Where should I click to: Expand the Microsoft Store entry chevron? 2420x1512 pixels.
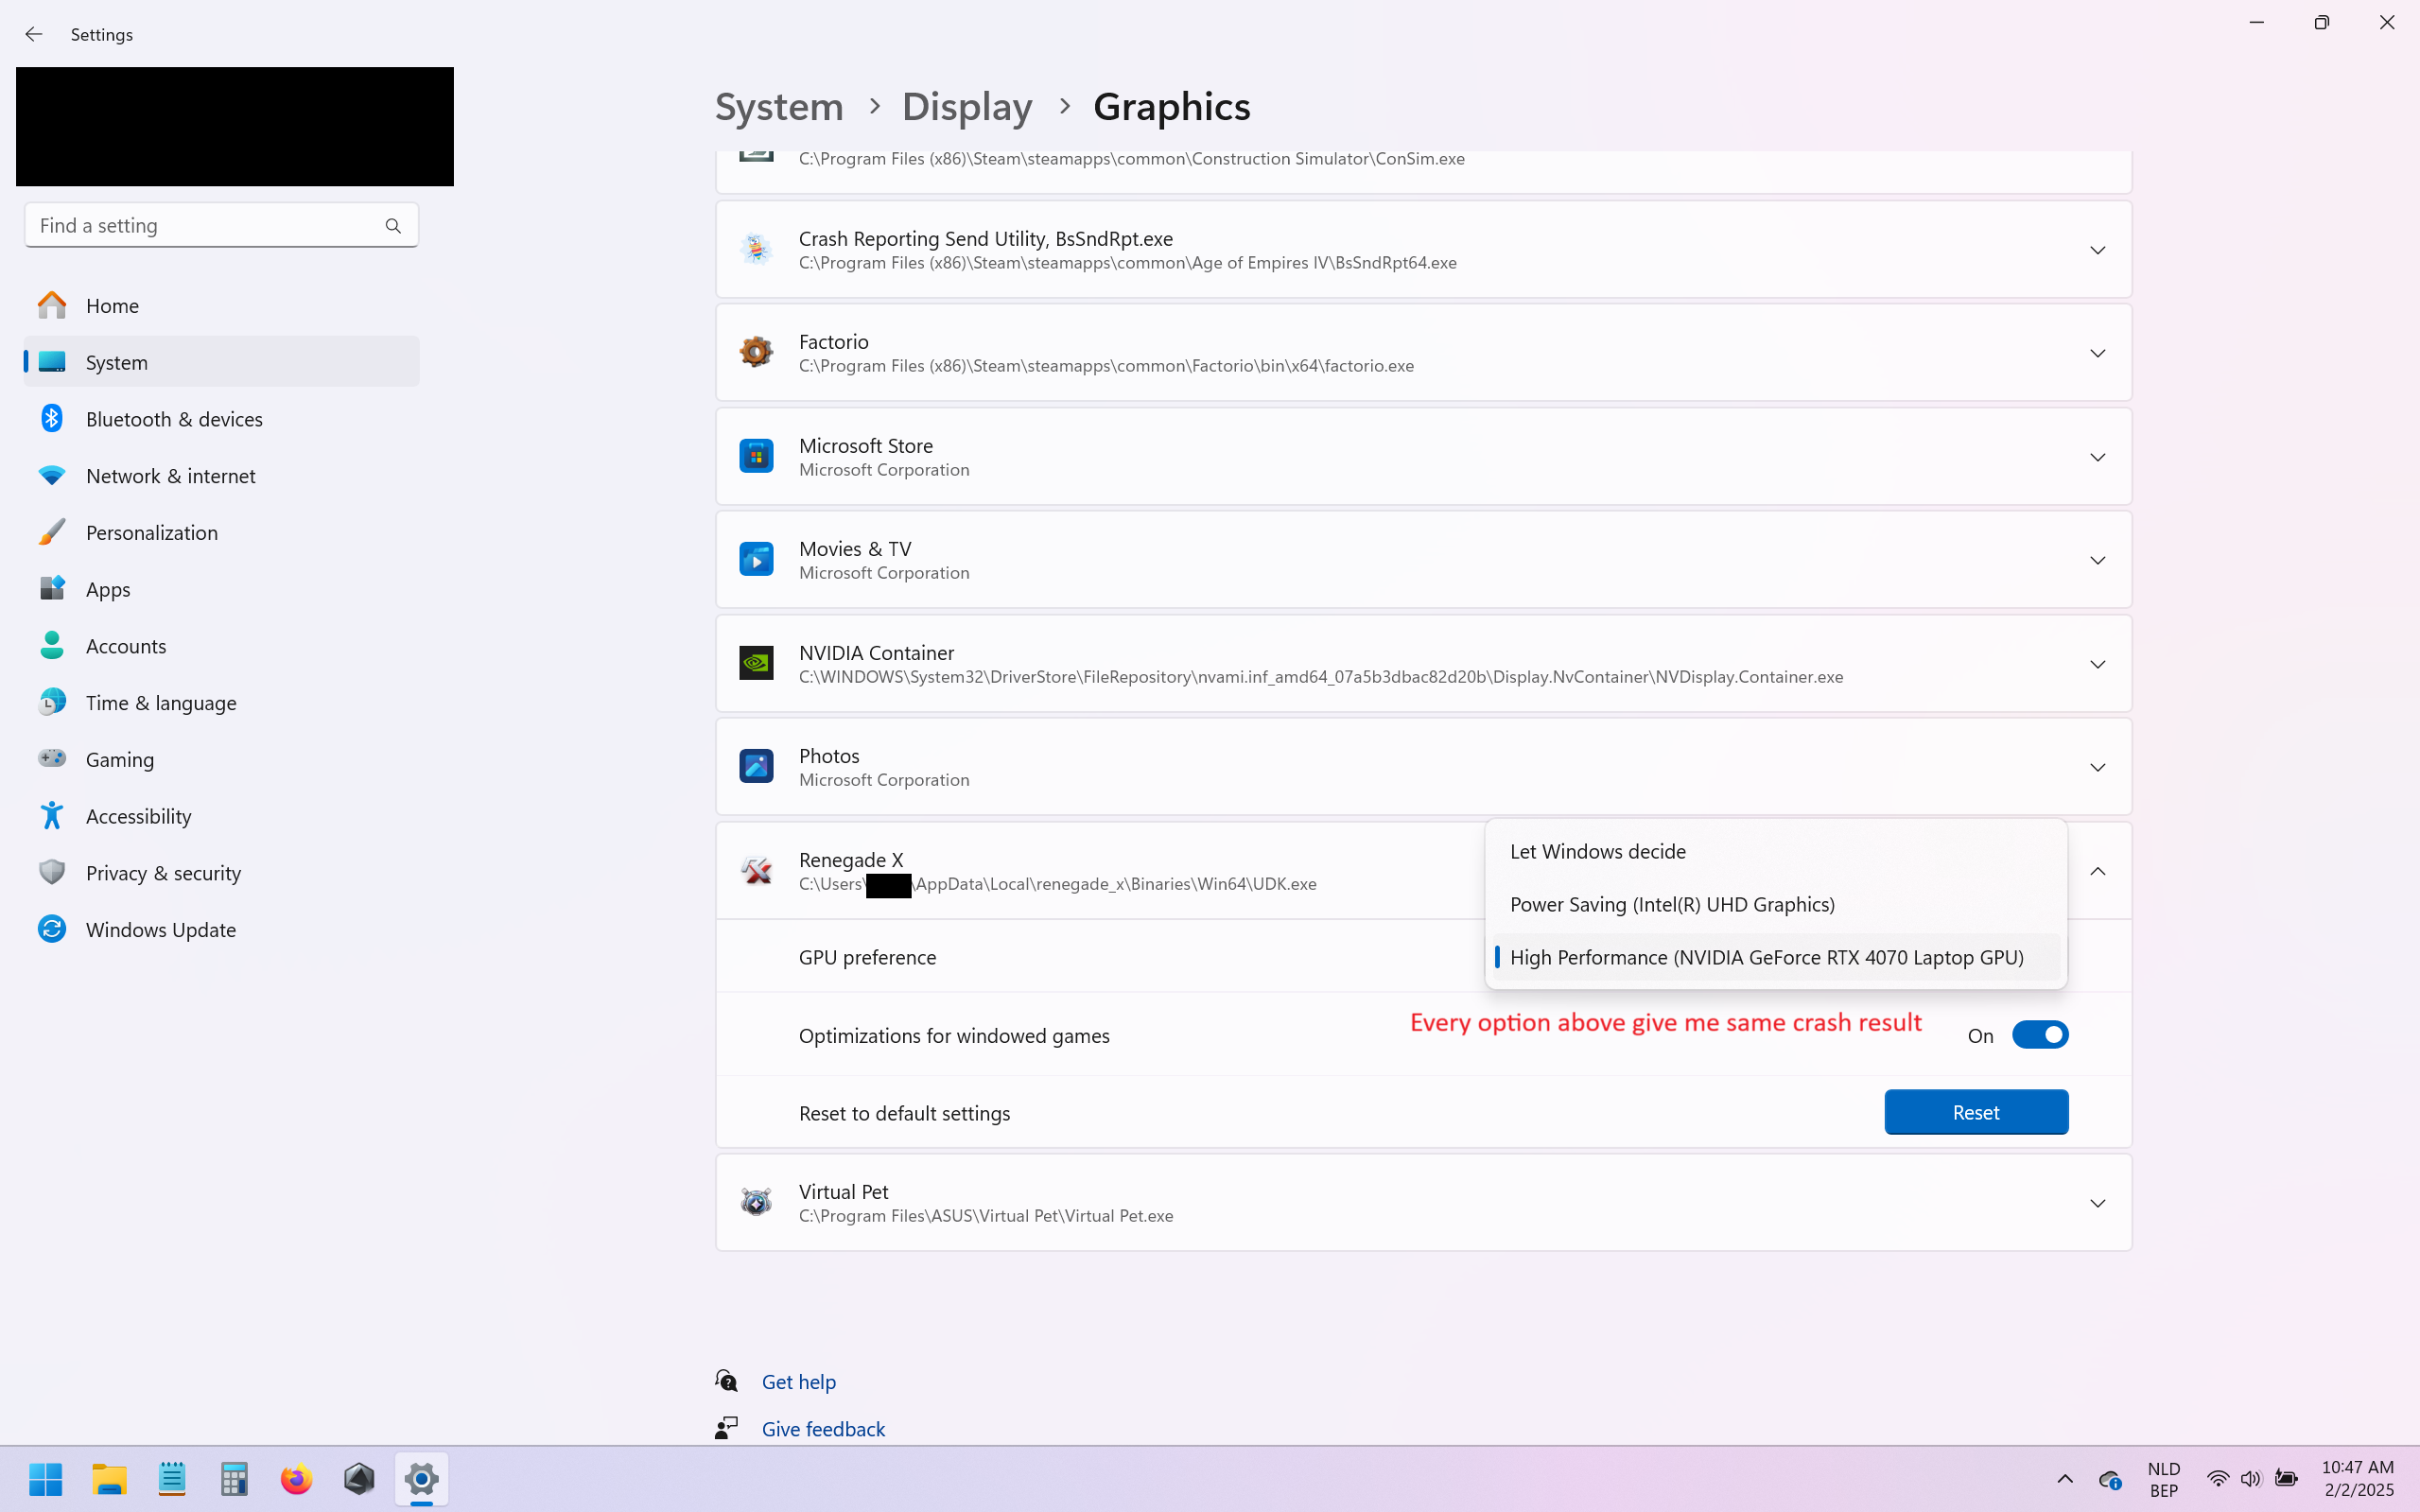[x=2097, y=457]
